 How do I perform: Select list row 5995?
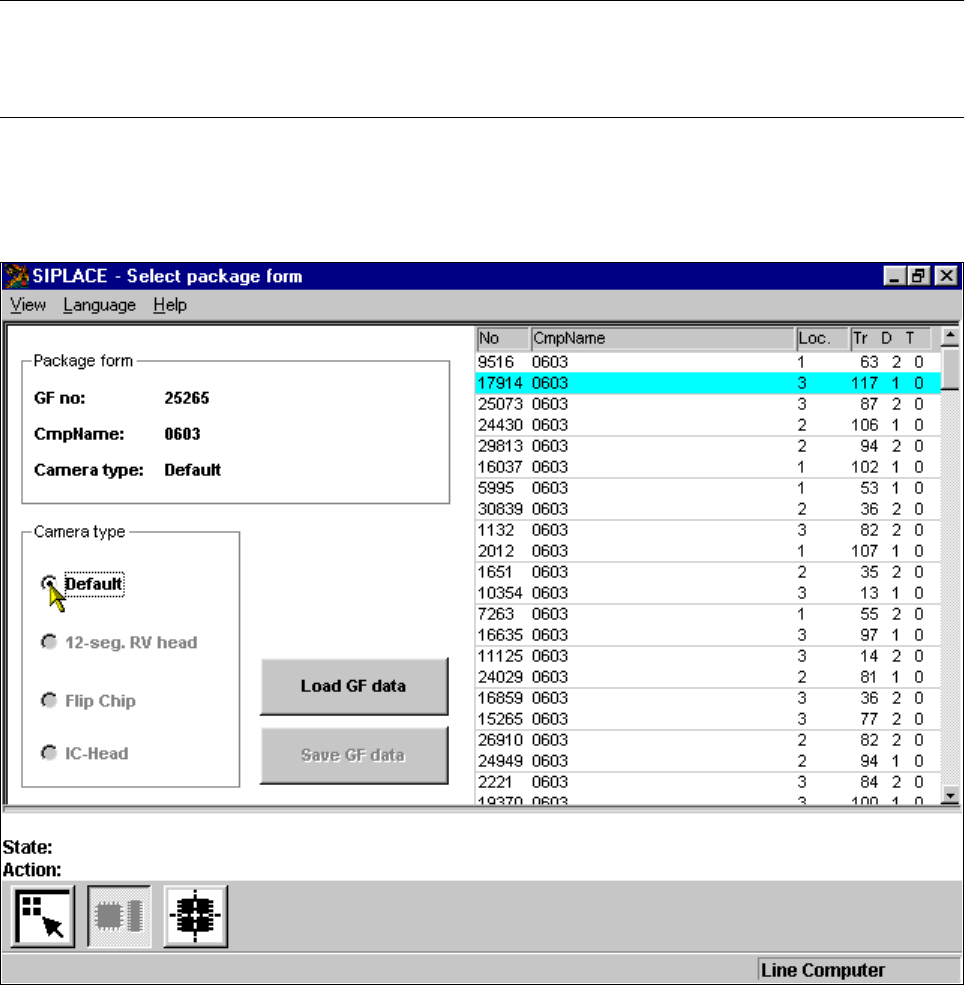click(708, 488)
